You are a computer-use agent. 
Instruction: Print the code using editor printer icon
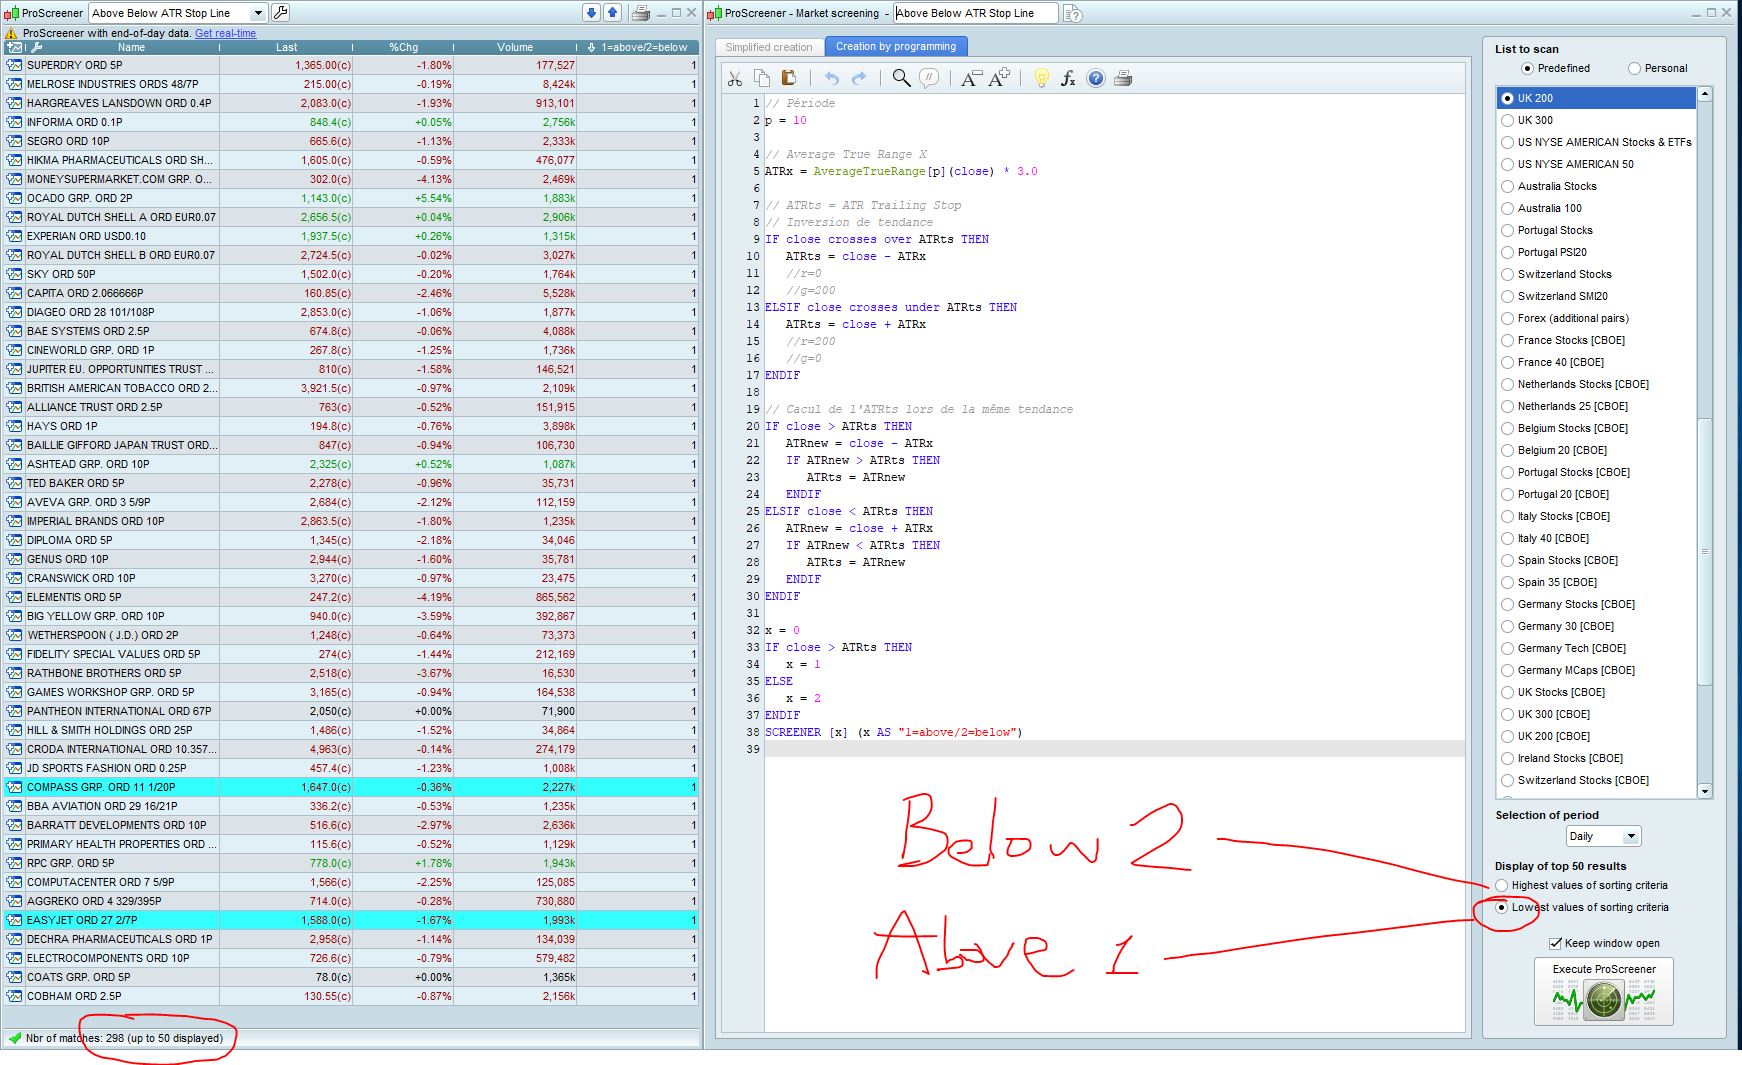coord(1123,79)
